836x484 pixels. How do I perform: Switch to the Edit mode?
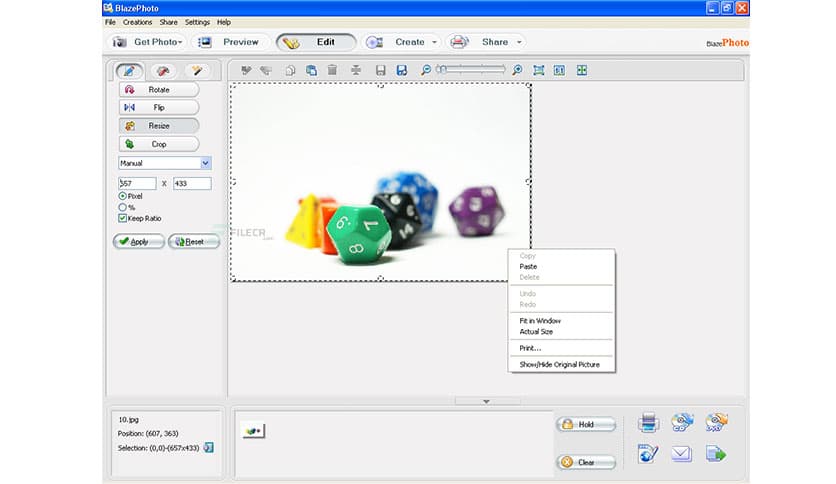pos(316,42)
